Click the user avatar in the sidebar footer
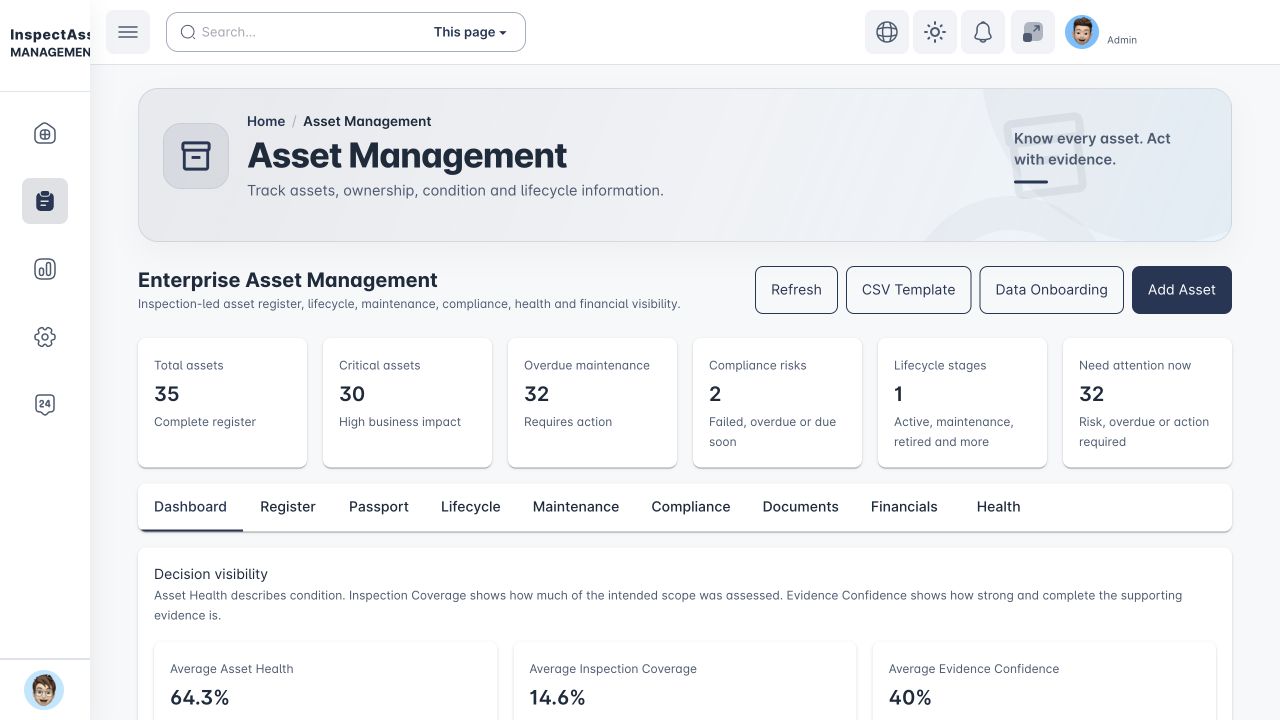1280x720 pixels. coord(44,690)
